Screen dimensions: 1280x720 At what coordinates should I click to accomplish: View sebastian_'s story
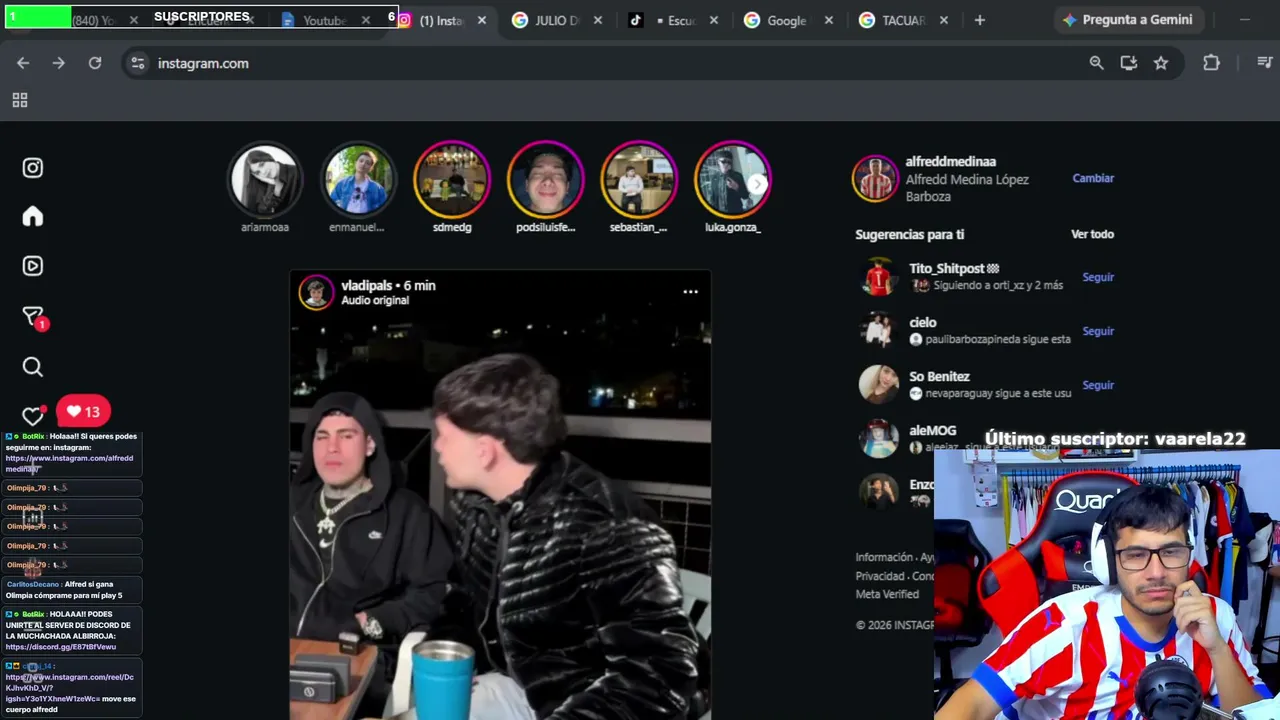coord(639,180)
